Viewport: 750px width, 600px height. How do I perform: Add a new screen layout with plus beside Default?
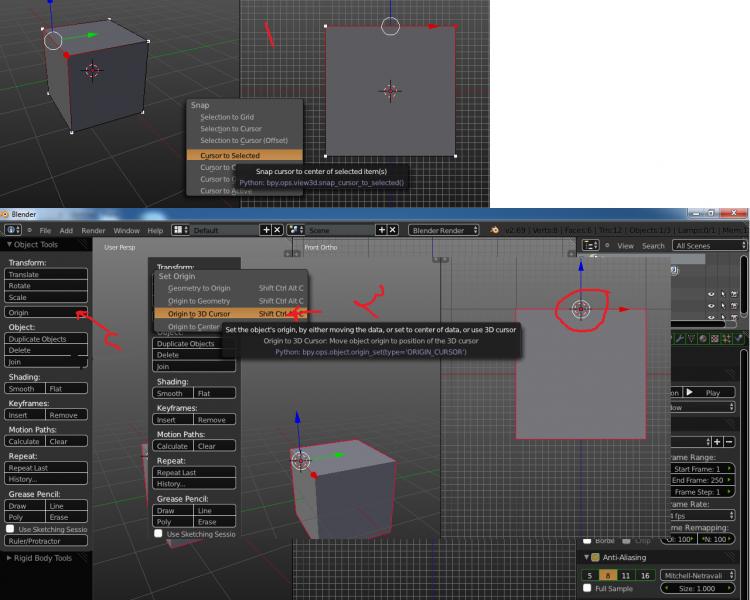(266, 230)
